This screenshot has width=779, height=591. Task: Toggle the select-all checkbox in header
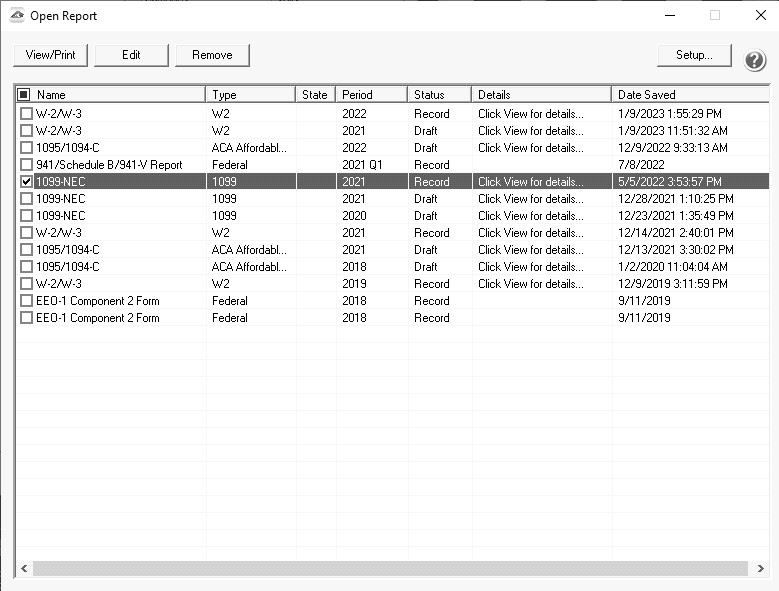click(24, 95)
